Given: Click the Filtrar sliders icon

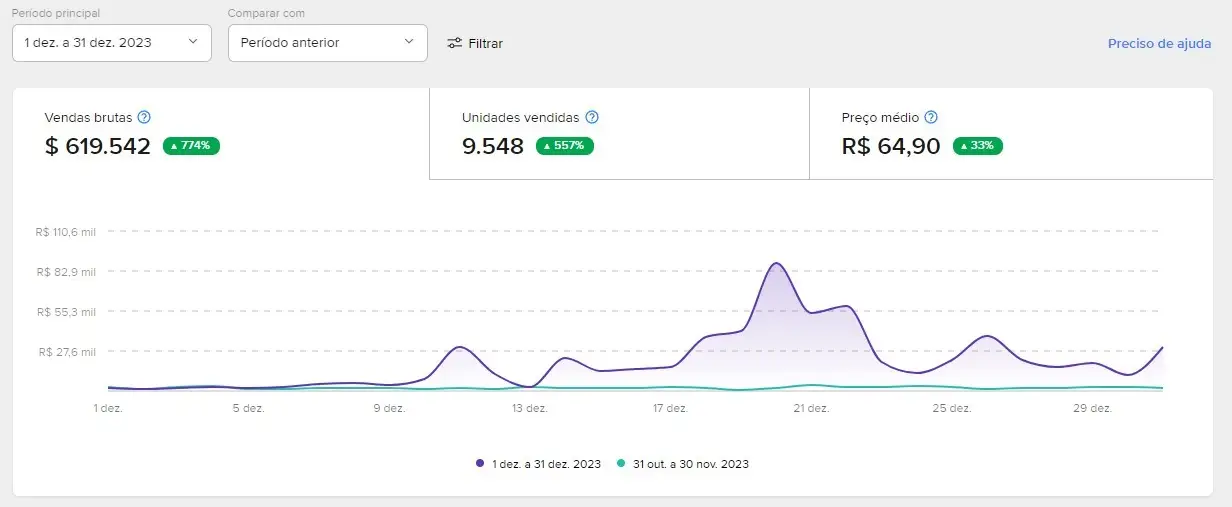Looking at the screenshot, I should click(x=454, y=43).
